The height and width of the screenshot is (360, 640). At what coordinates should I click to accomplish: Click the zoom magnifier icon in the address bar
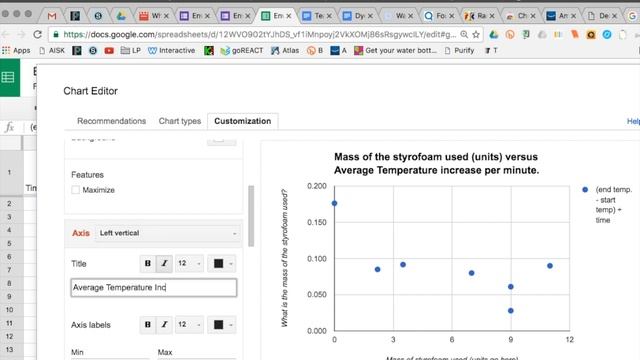464,35
